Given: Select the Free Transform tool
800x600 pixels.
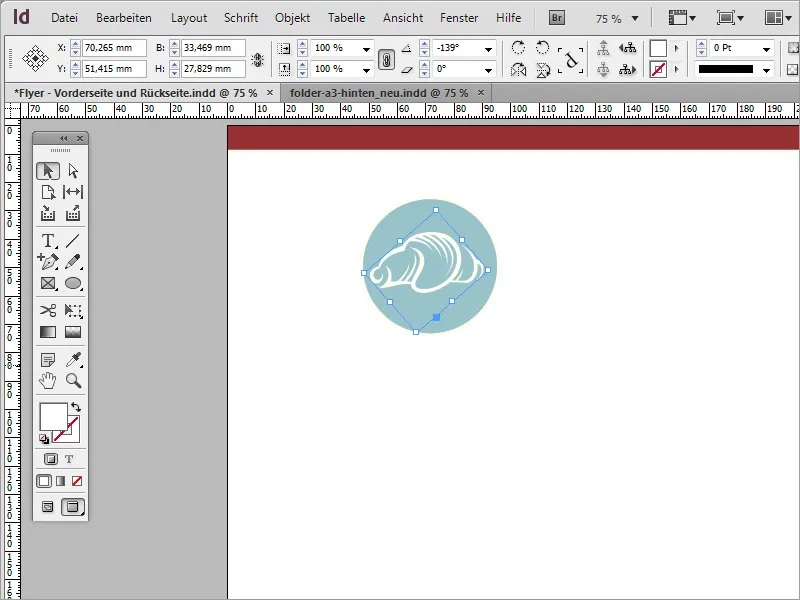Looking at the screenshot, I should coord(73,310).
